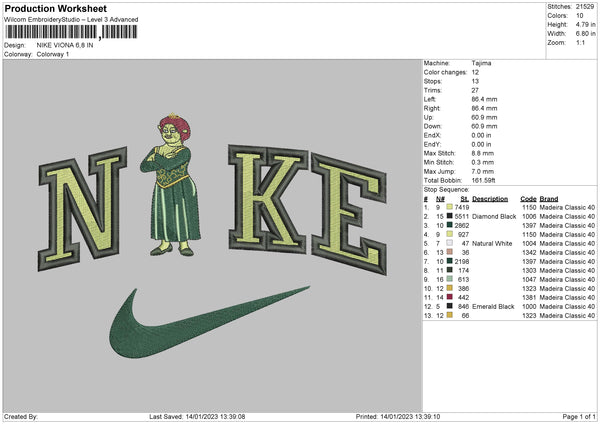Click the Diamond Black description
Viewport: 600px width, 424px height.
click(494, 217)
